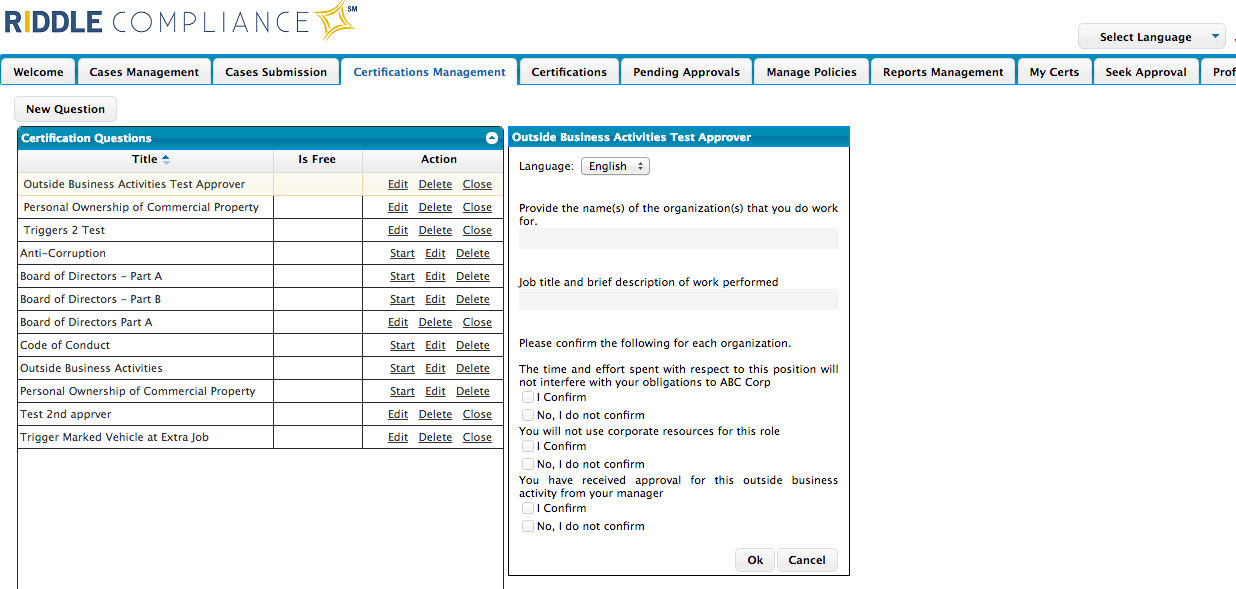Open the Pending Approvals tab
Viewport: 1236px width, 589px height.
687,72
